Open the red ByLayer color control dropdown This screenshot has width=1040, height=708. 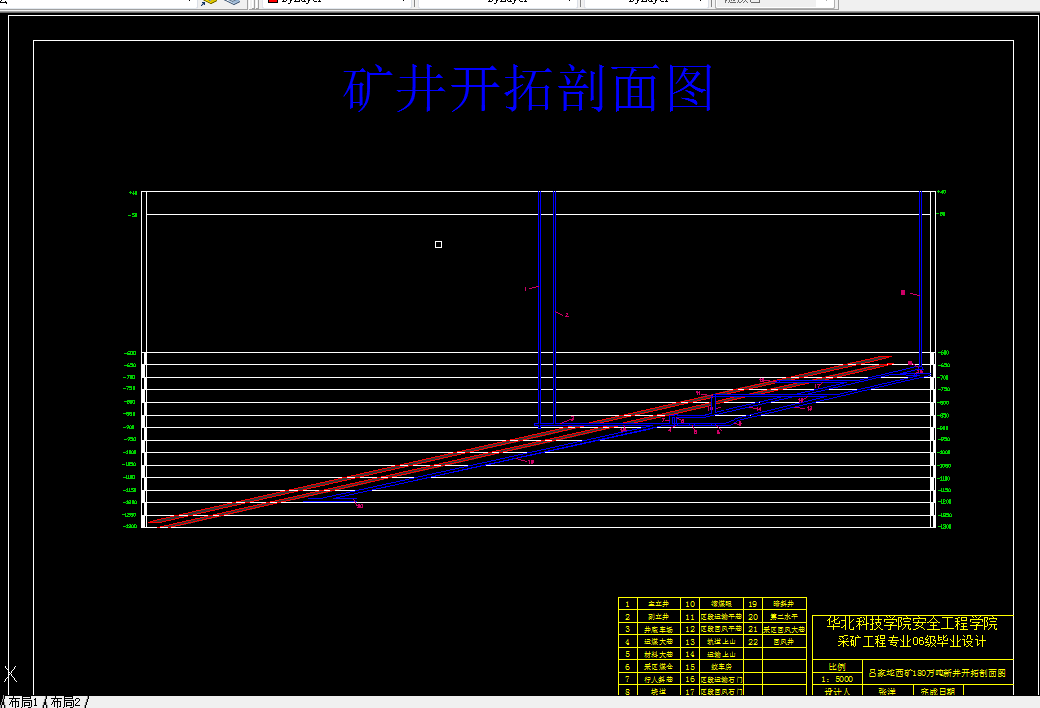(336, 2)
